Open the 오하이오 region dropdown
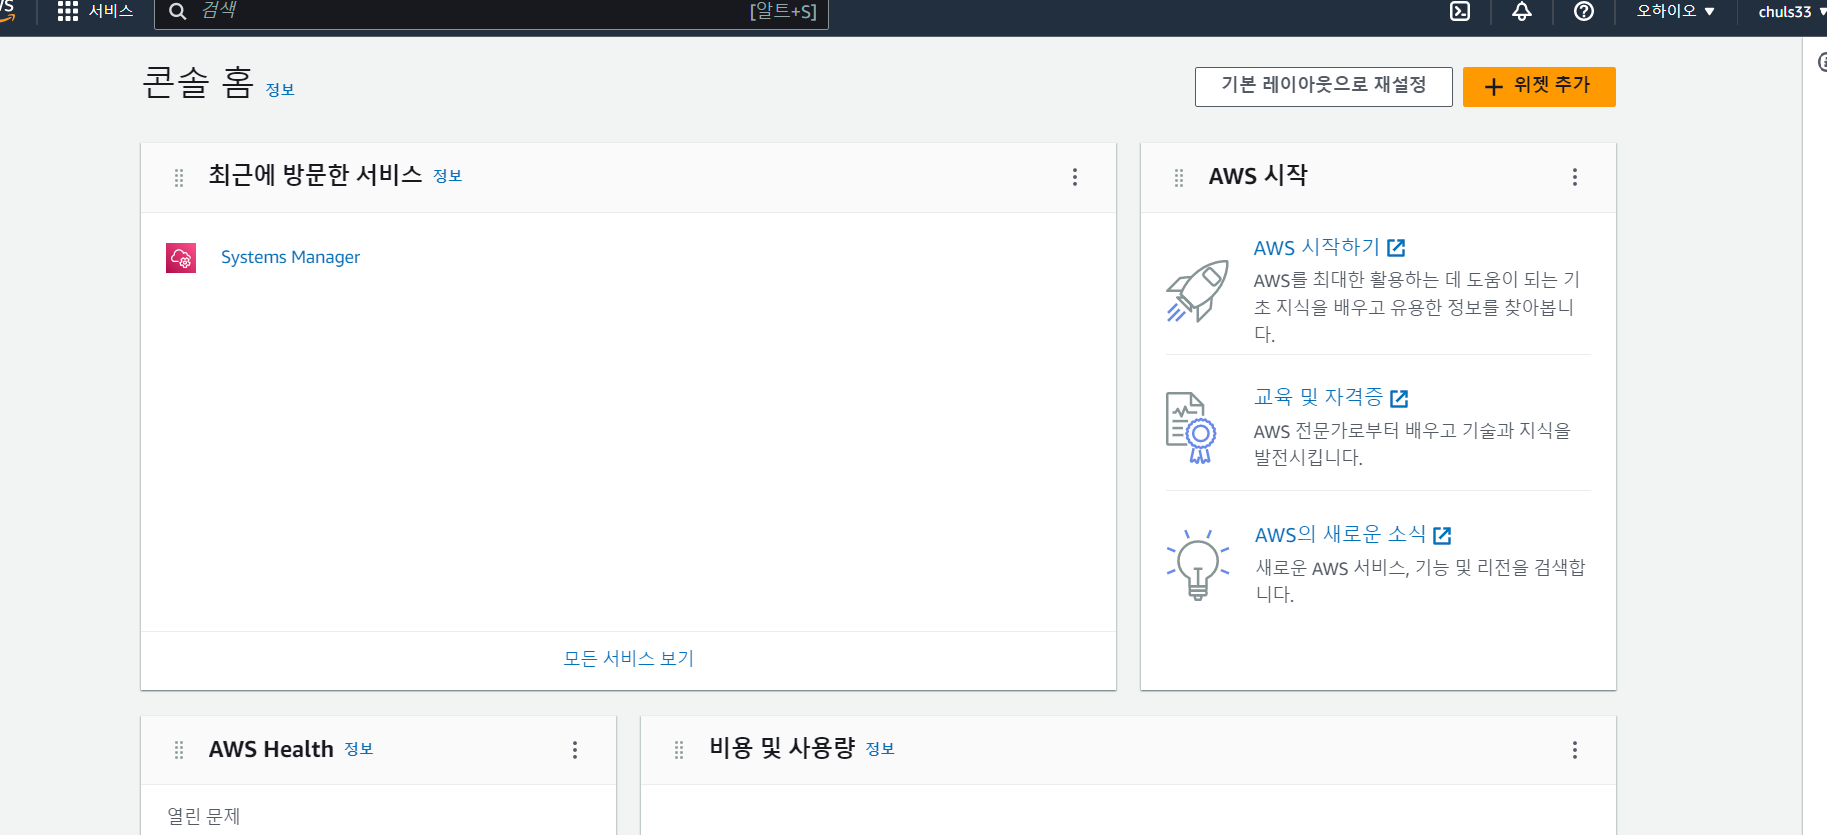Image resolution: width=1827 pixels, height=835 pixels. 1675,11
